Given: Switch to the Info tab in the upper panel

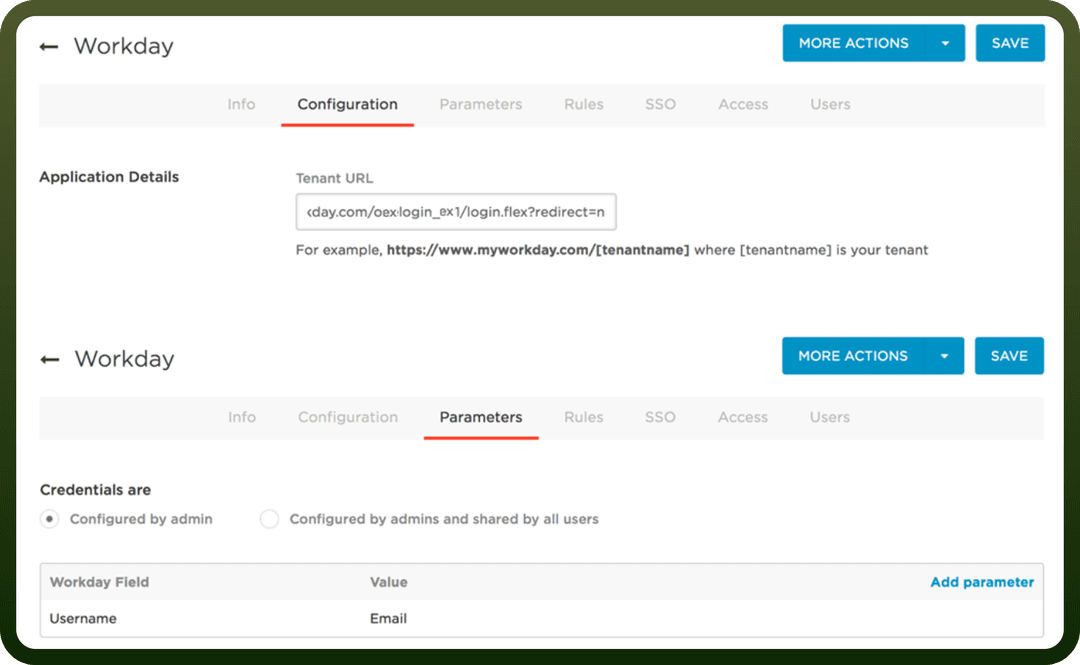Looking at the screenshot, I should [x=241, y=105].
